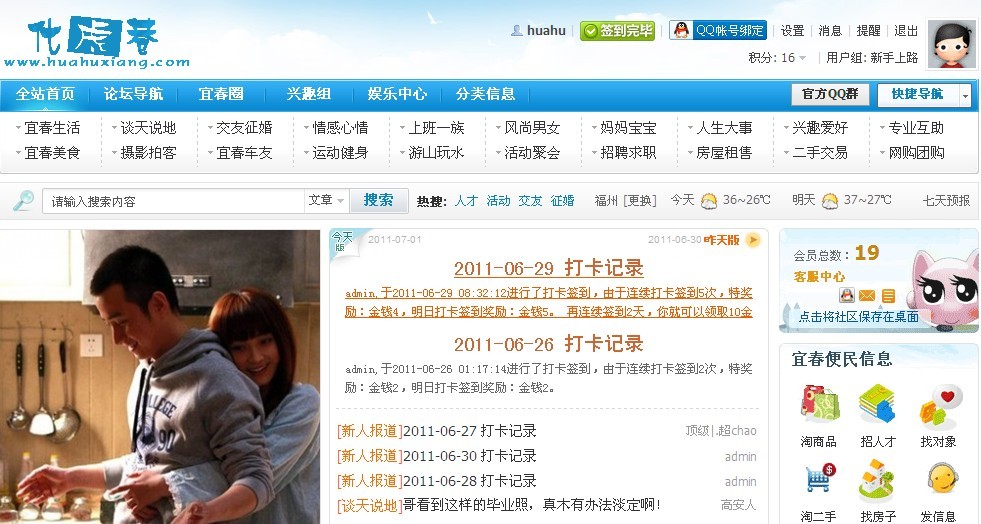Open 招人才 books icon
This screenshot has width=981, height=524.
click(877, 405)
